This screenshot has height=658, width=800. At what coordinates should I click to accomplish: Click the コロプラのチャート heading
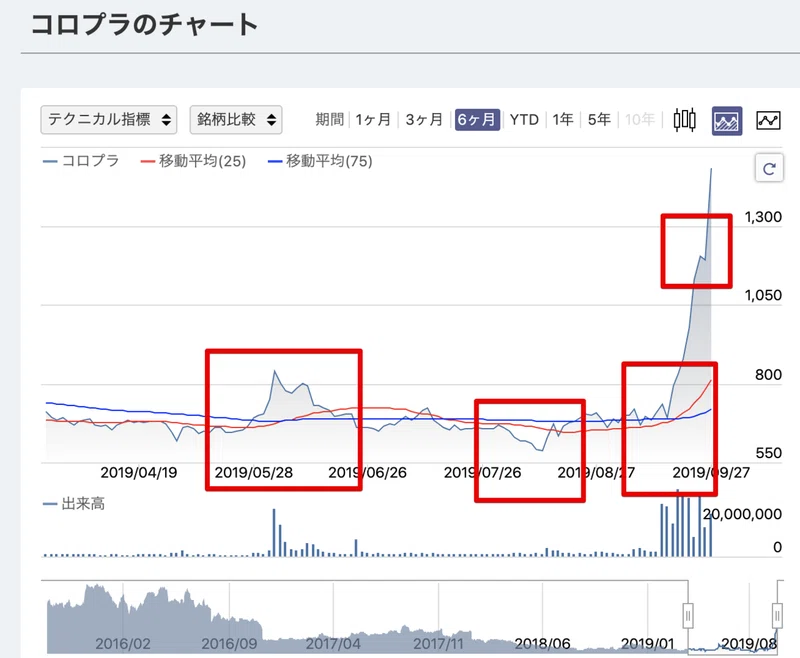tap(145, 24)
